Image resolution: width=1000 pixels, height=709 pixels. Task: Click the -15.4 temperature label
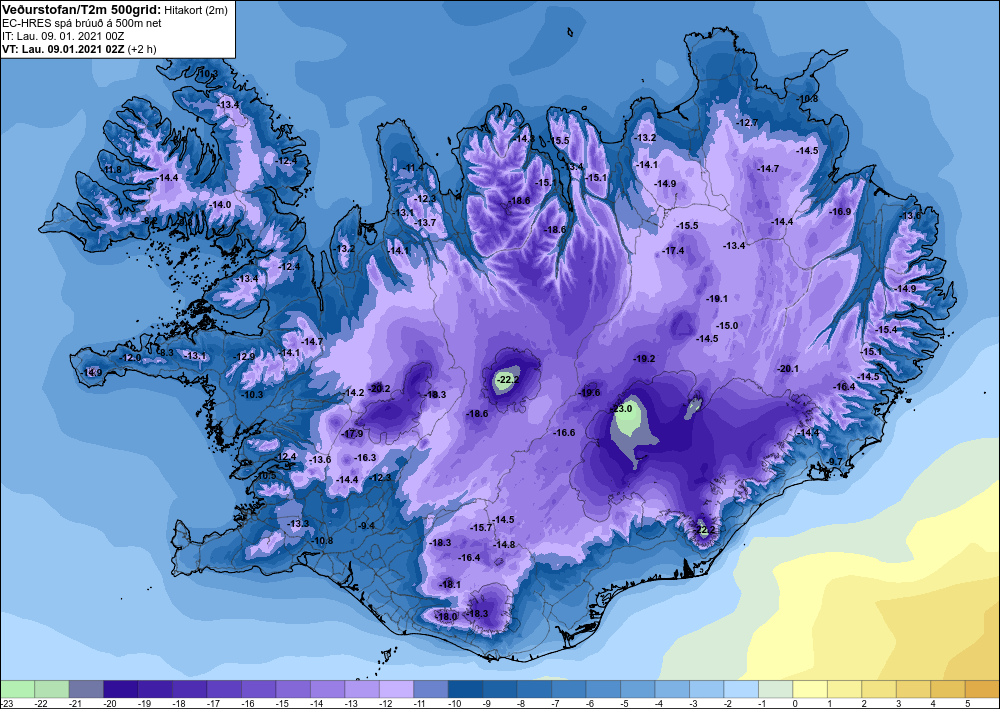(x=886, y=330)
